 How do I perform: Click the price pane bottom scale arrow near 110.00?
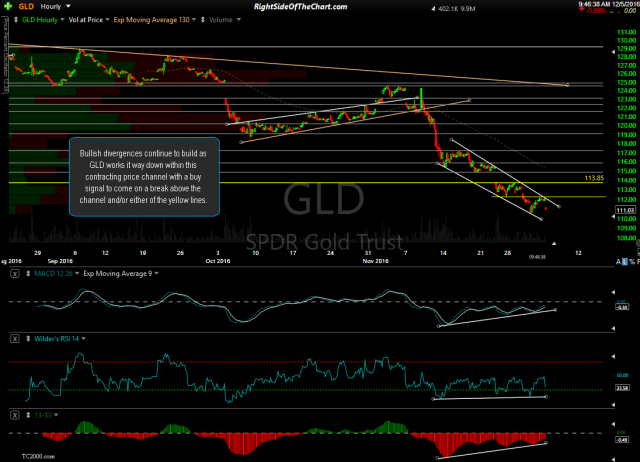coord(613,217)
